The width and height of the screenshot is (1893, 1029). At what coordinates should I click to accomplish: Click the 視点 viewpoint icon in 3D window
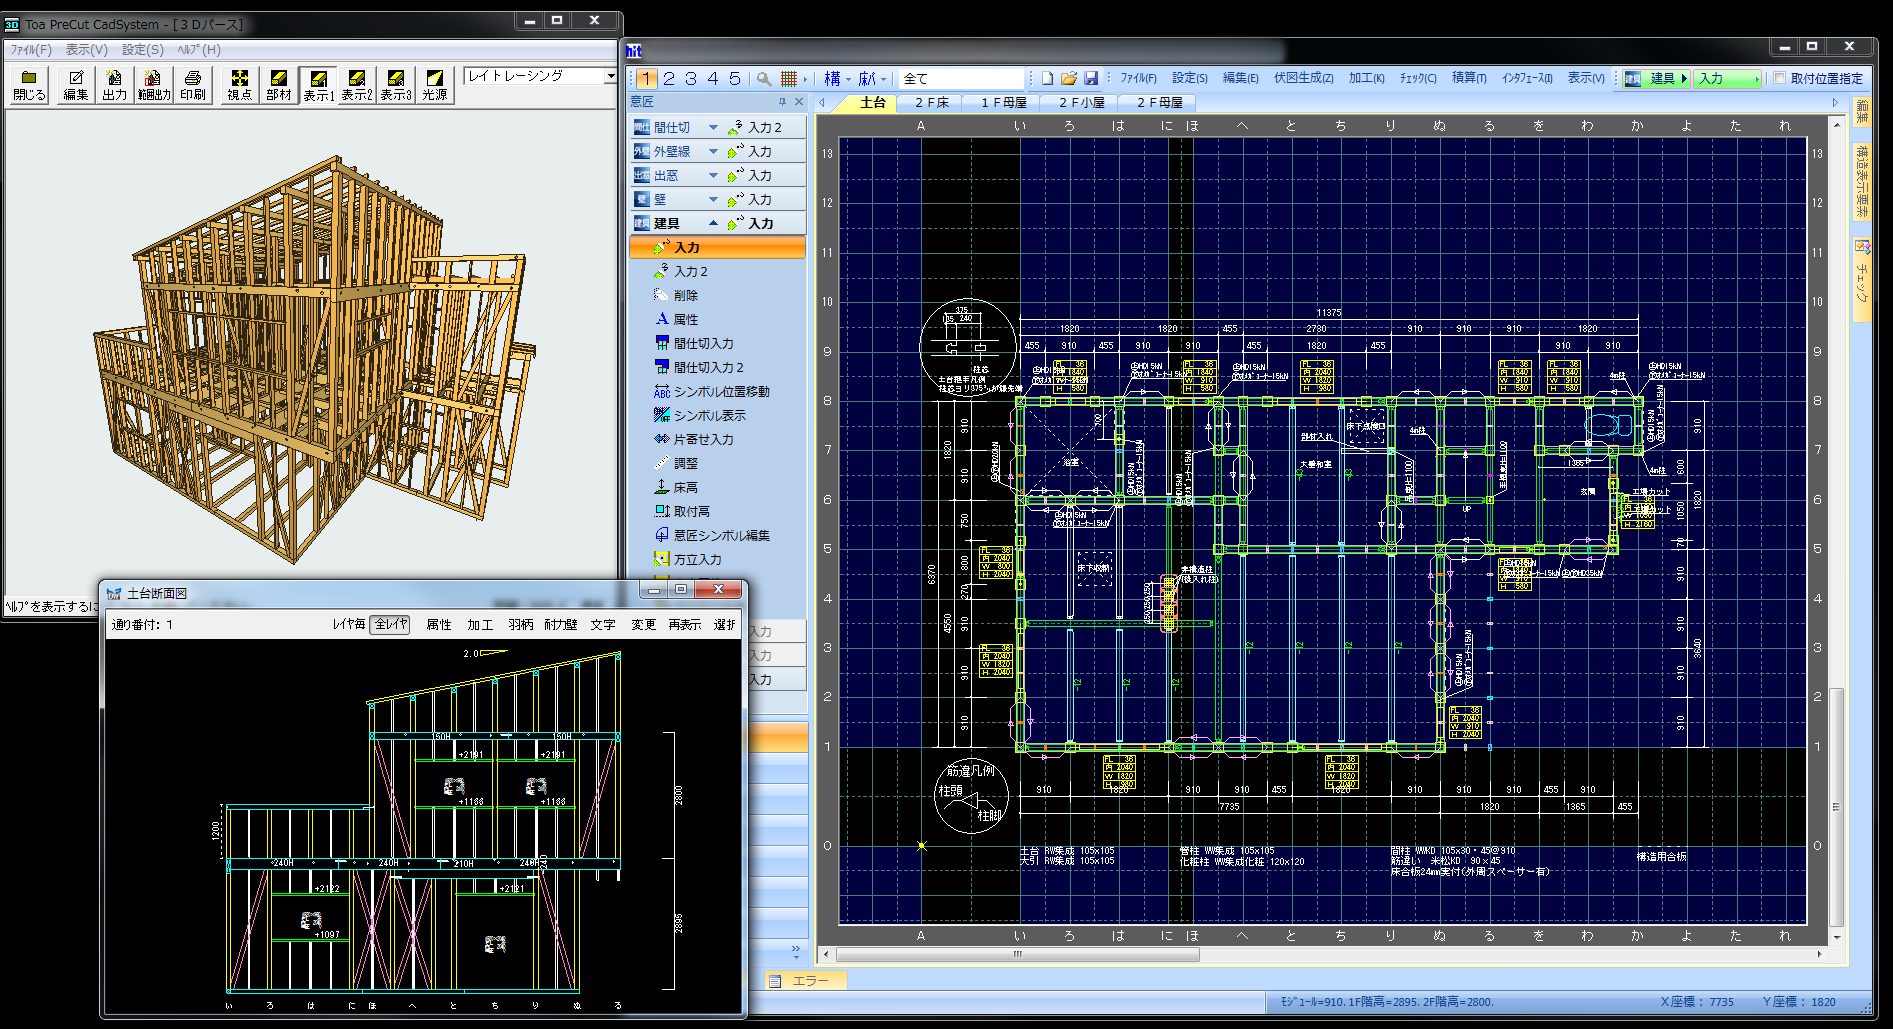[239, 84]
